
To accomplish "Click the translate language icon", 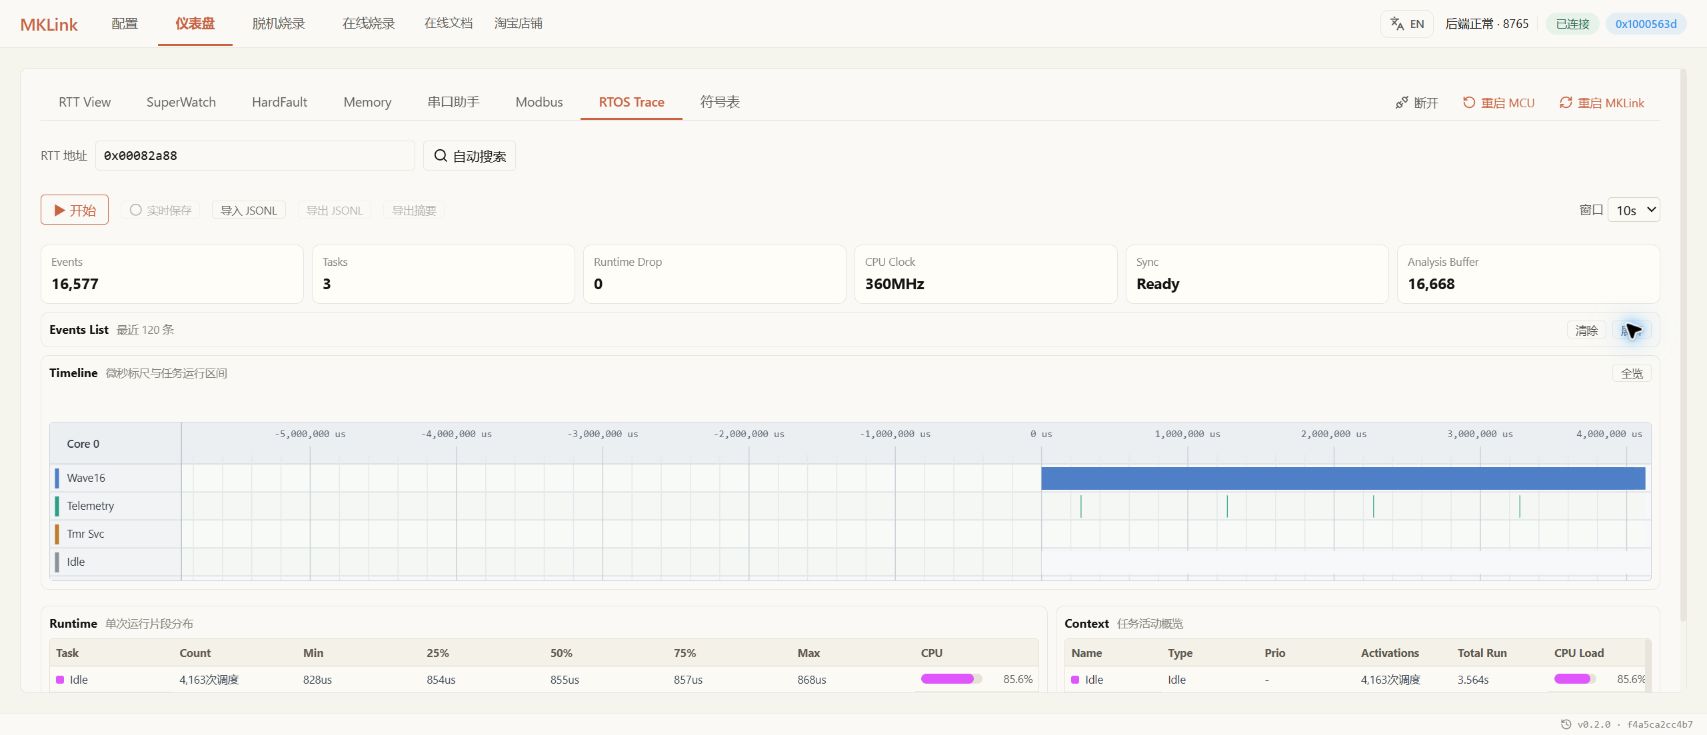I will 1397,24.
